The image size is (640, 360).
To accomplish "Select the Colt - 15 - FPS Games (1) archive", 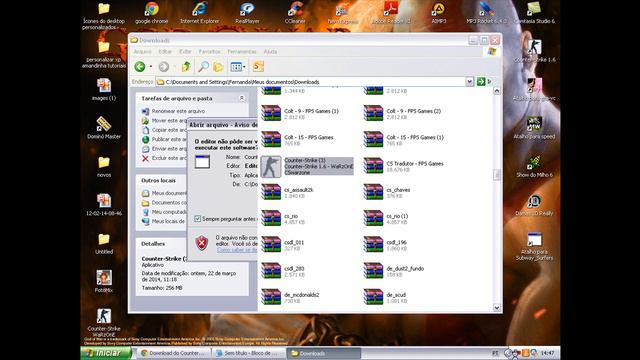I will point(404,140).
